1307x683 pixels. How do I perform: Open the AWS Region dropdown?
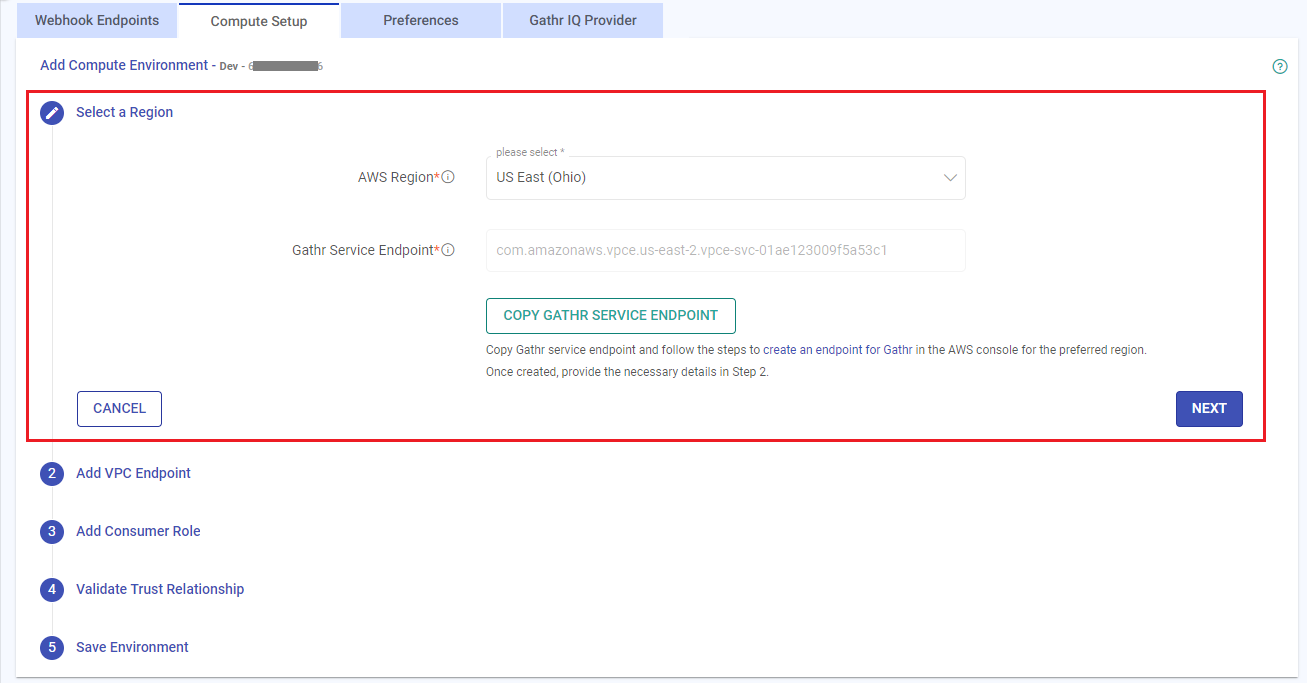coord(725,178)
